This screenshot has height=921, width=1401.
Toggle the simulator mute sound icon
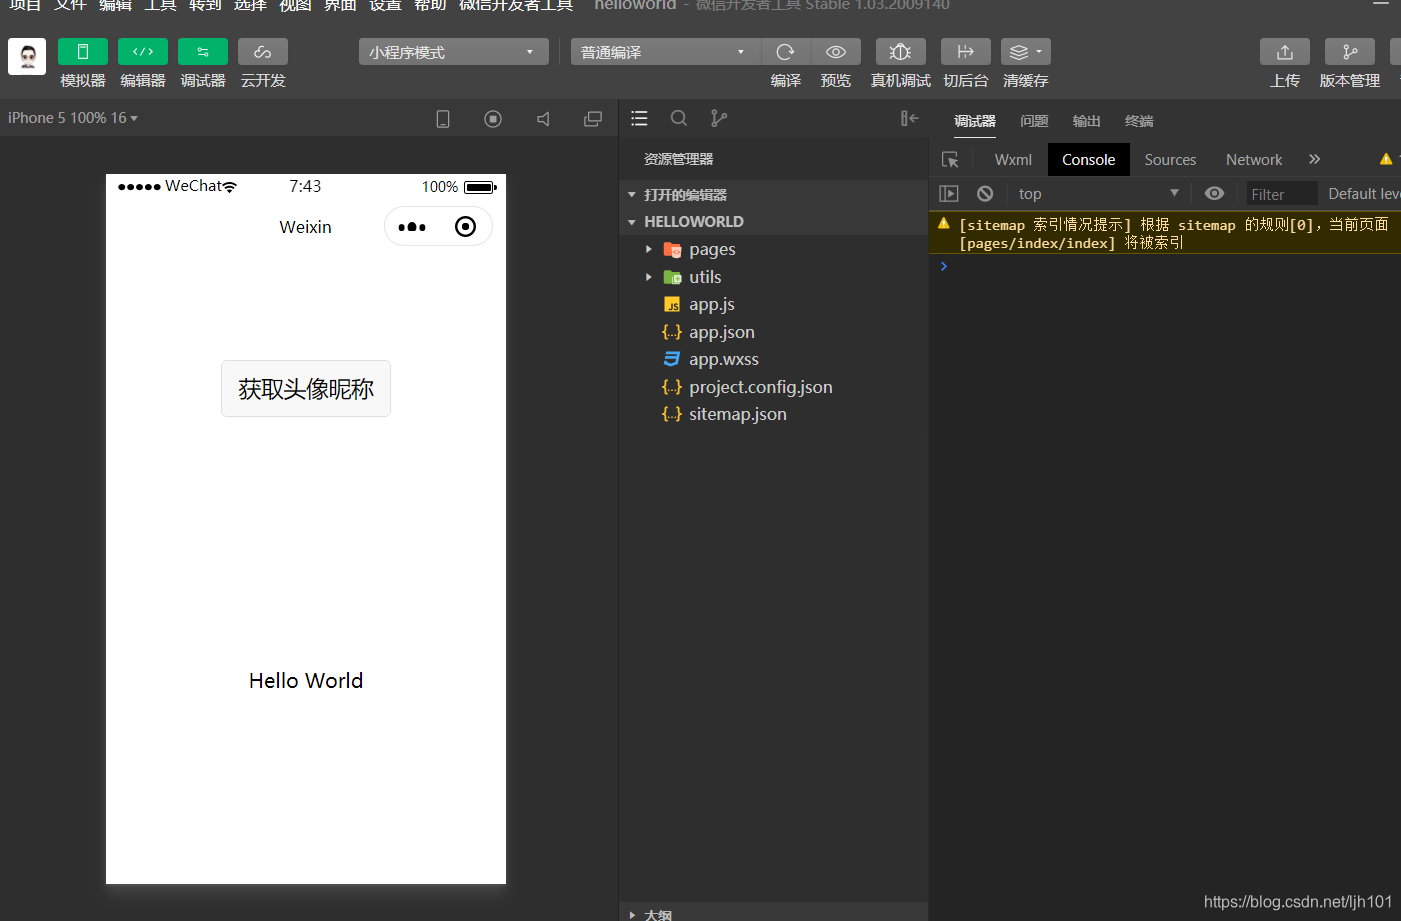pos(543,119)
